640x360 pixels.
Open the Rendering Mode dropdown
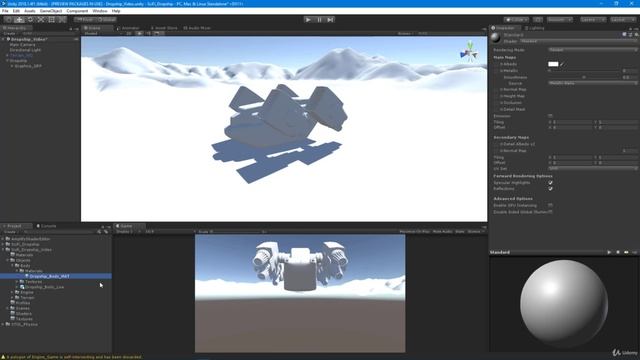(592, 50)
